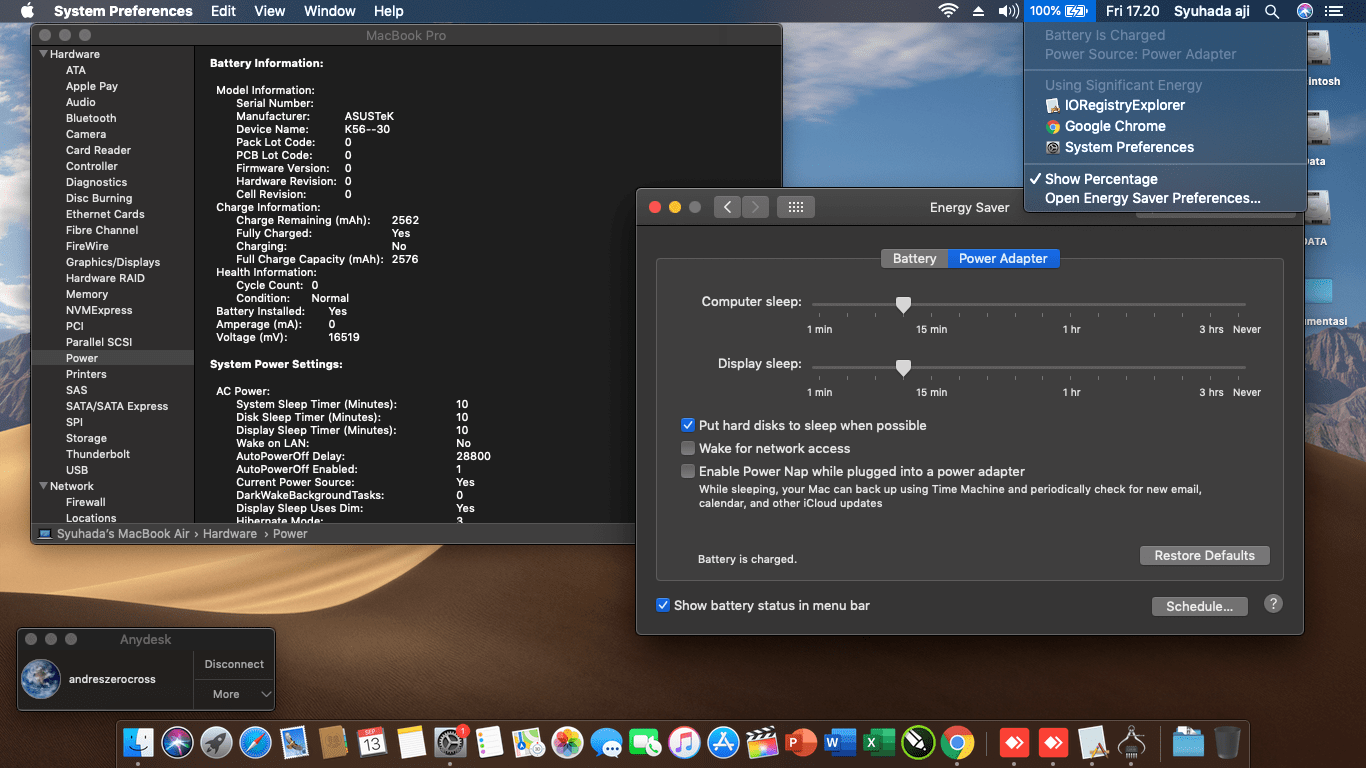Switch to the Battery tab
1366x768 pixels.
coord(914,258)
